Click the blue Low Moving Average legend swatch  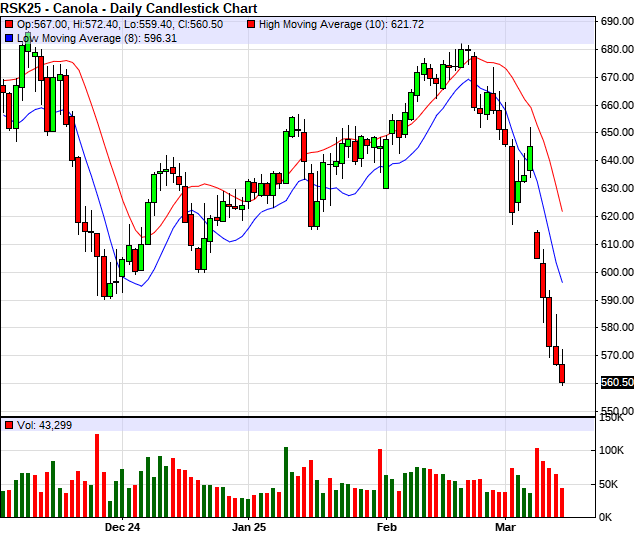pyautogui.click(x=9, y=38)
